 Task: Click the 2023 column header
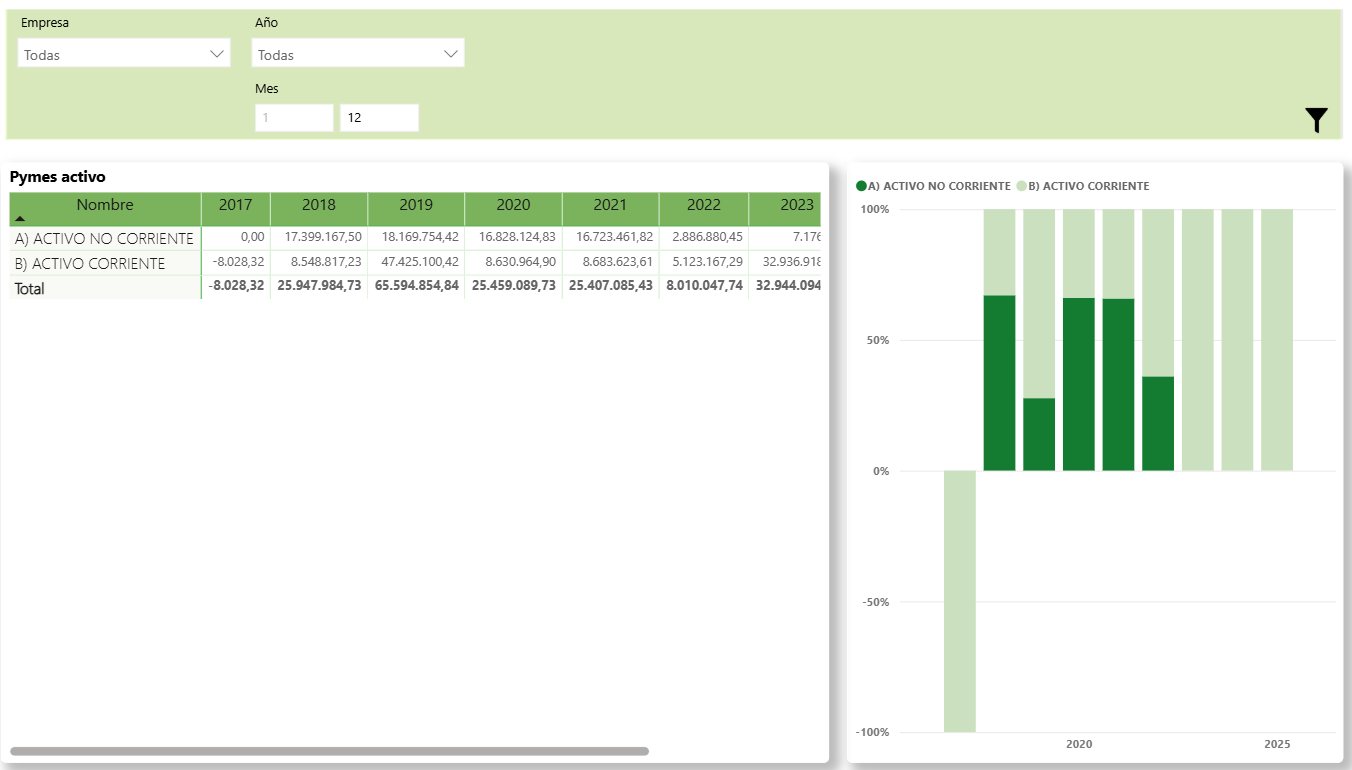(796, 205)
